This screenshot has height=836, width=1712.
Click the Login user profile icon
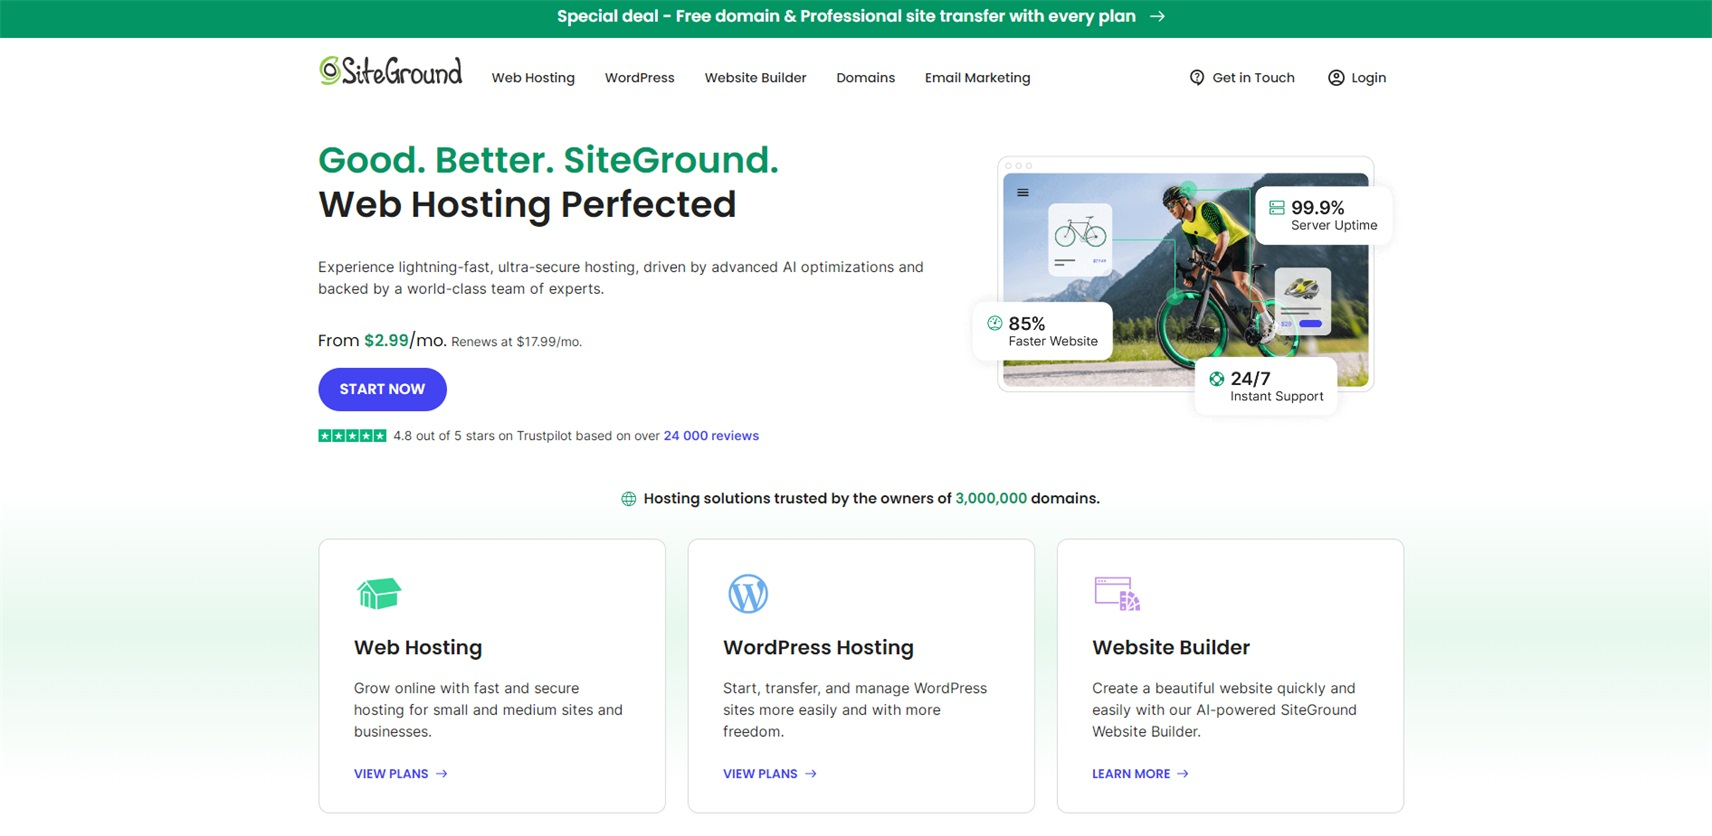[x=1335, y=78]
